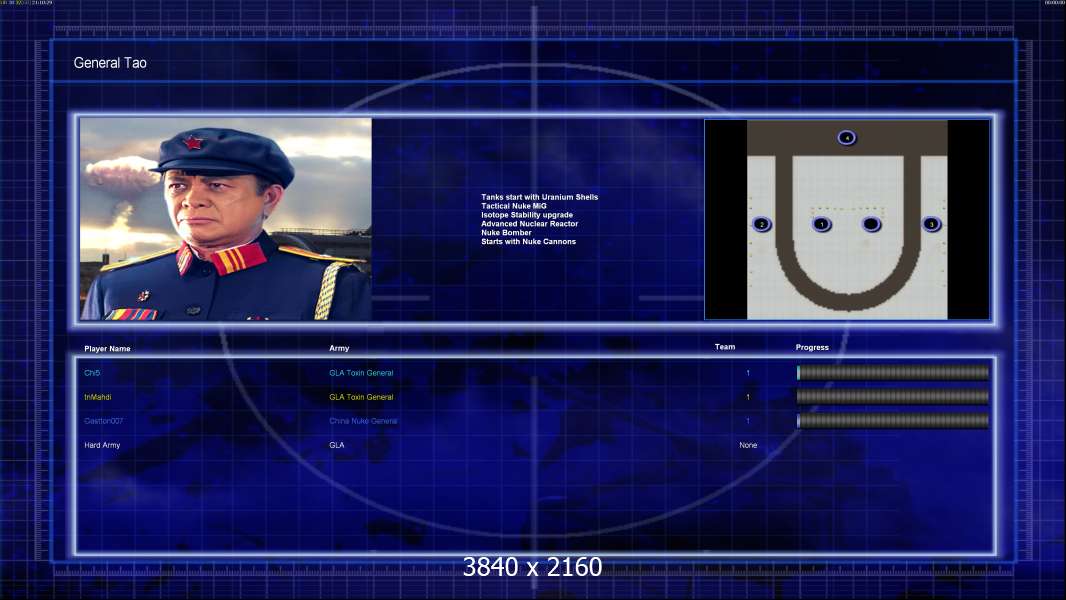
Task: Click the 'Army' column header
Action: click(x=339, y=348)
